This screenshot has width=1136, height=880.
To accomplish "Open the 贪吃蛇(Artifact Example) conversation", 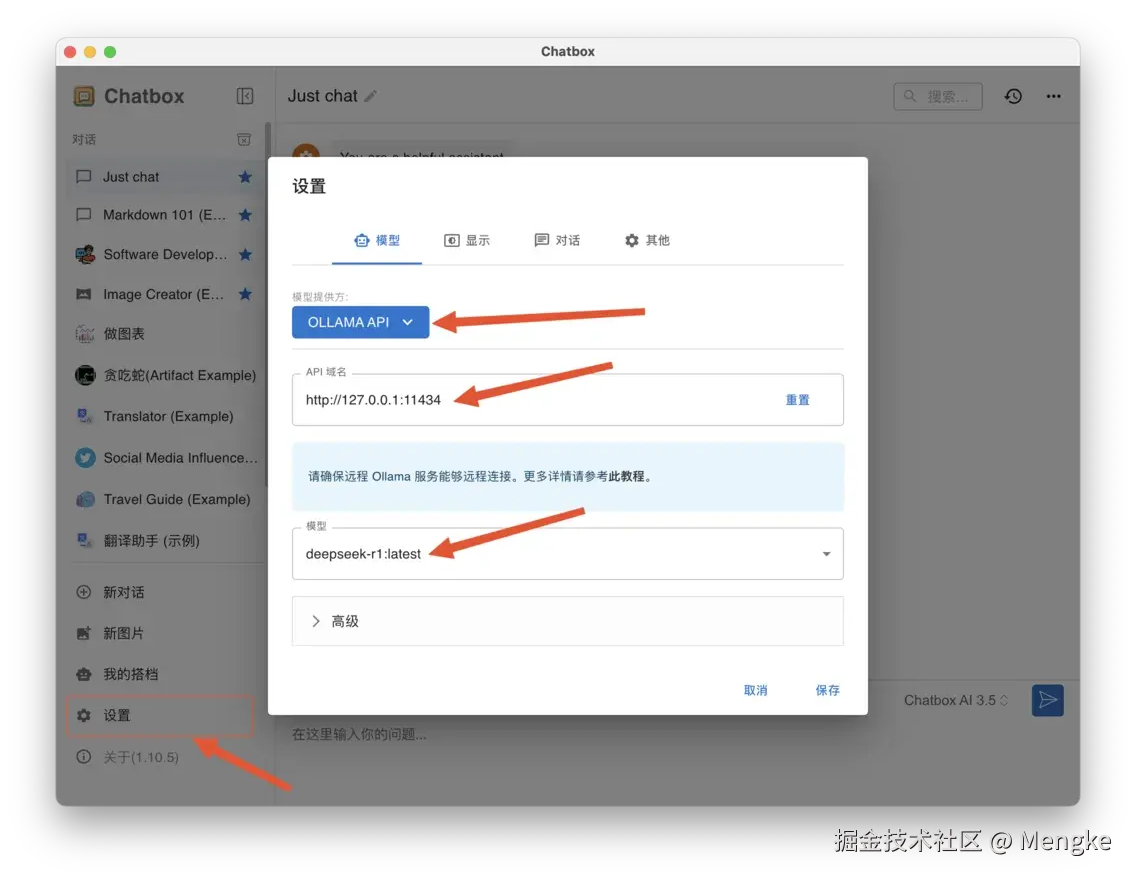I will tap(165, 375).
